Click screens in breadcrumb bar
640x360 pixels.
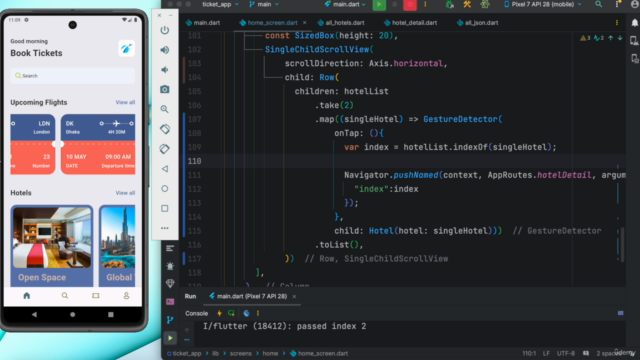[240, 353]
